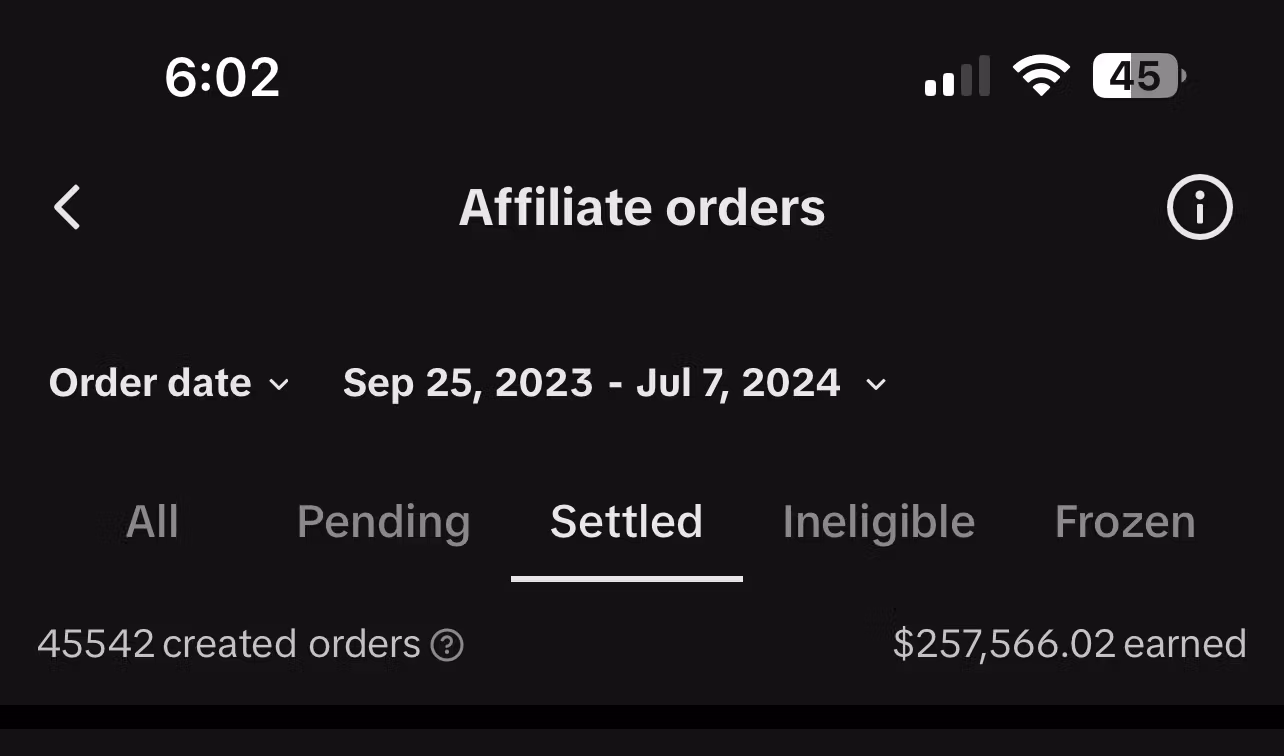Tap the $257,566.02 earned amount
The image size is (1284, 756).
pyautogui.click(x=1069, y=644)
